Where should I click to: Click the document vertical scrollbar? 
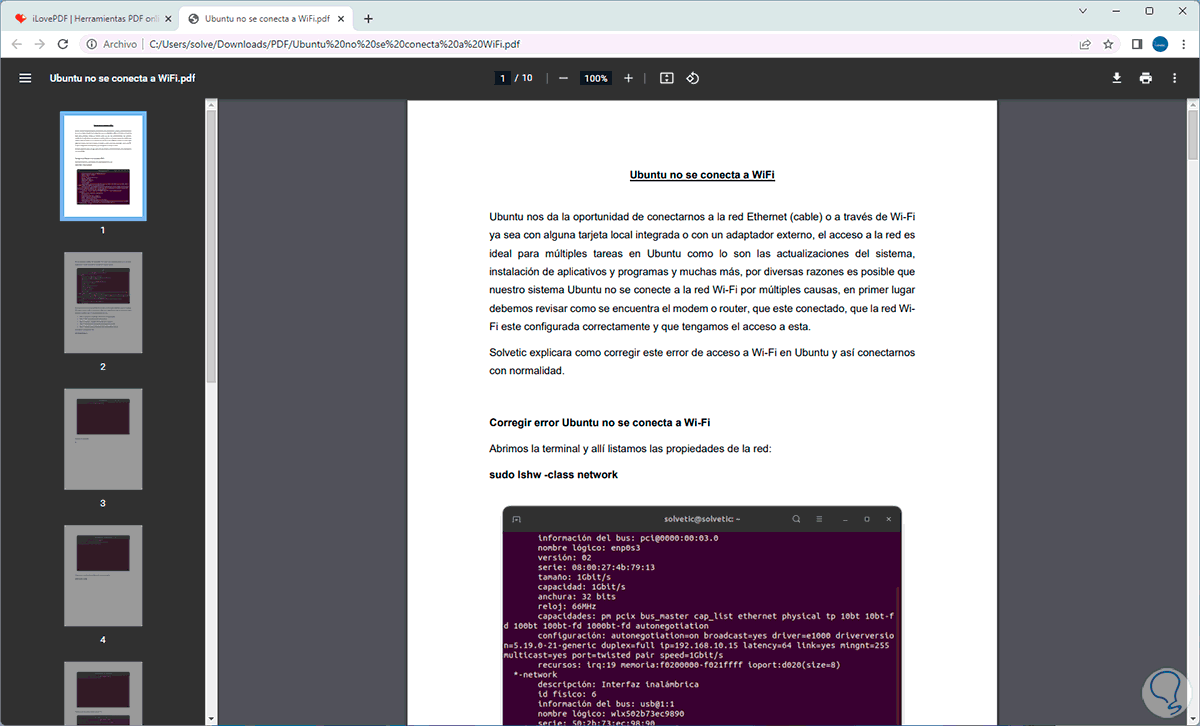tap(1193, 135)
